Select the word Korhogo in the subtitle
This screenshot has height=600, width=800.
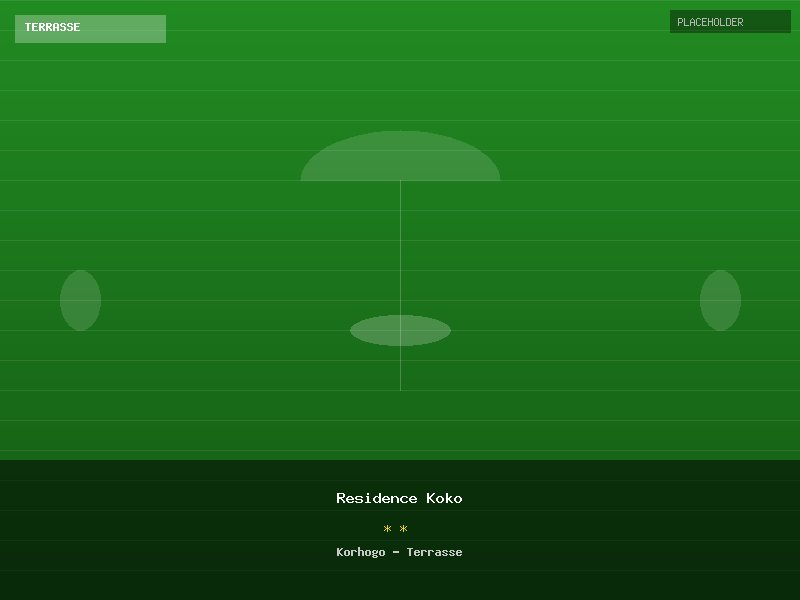pyautogui.click(x=360, y=552)
